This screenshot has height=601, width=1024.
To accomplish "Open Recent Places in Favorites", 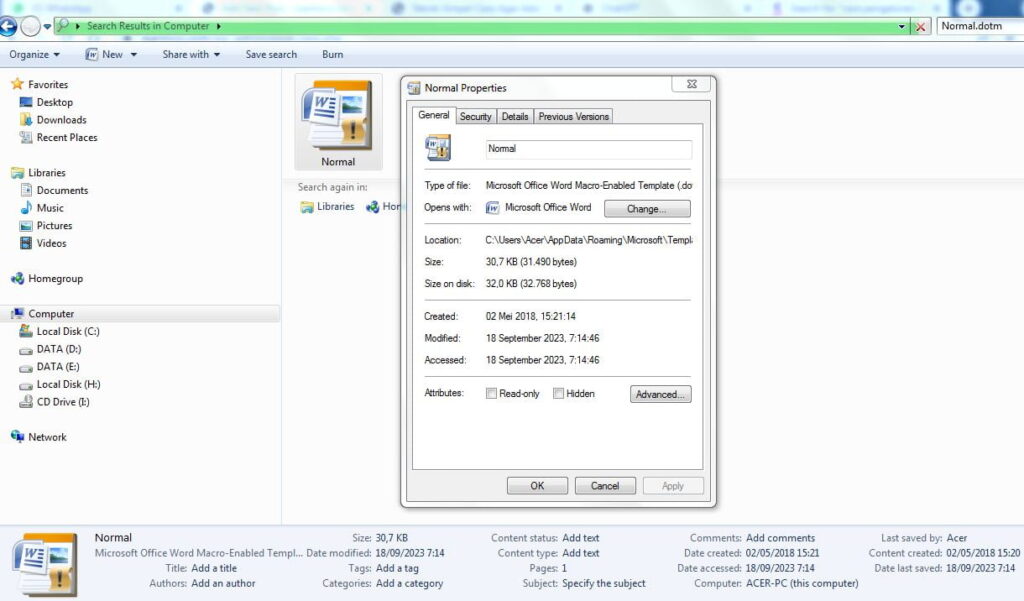I will point(67,137).
